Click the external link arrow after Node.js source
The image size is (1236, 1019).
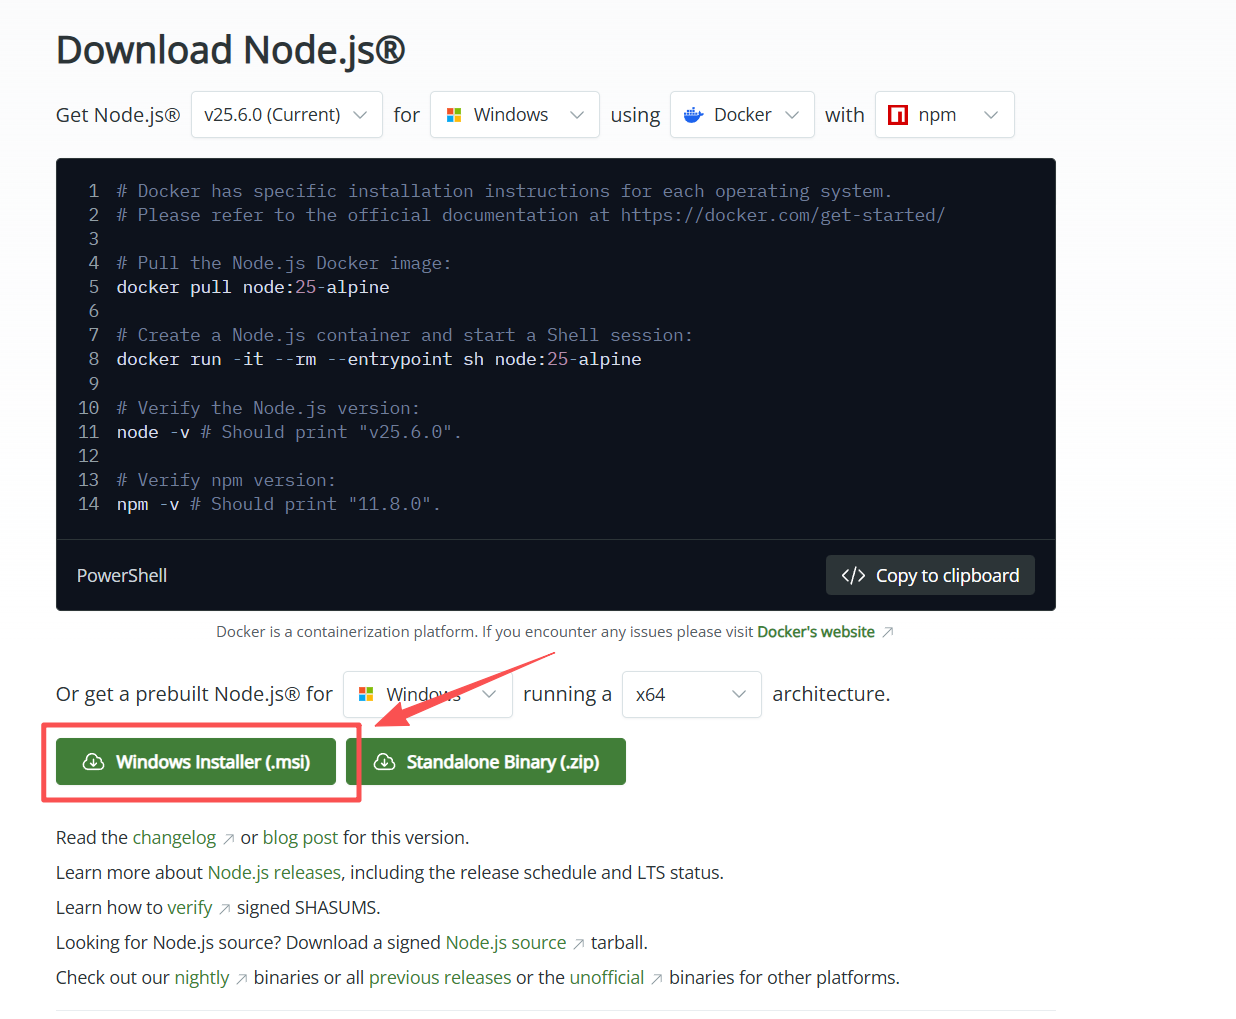coord(579,943)
